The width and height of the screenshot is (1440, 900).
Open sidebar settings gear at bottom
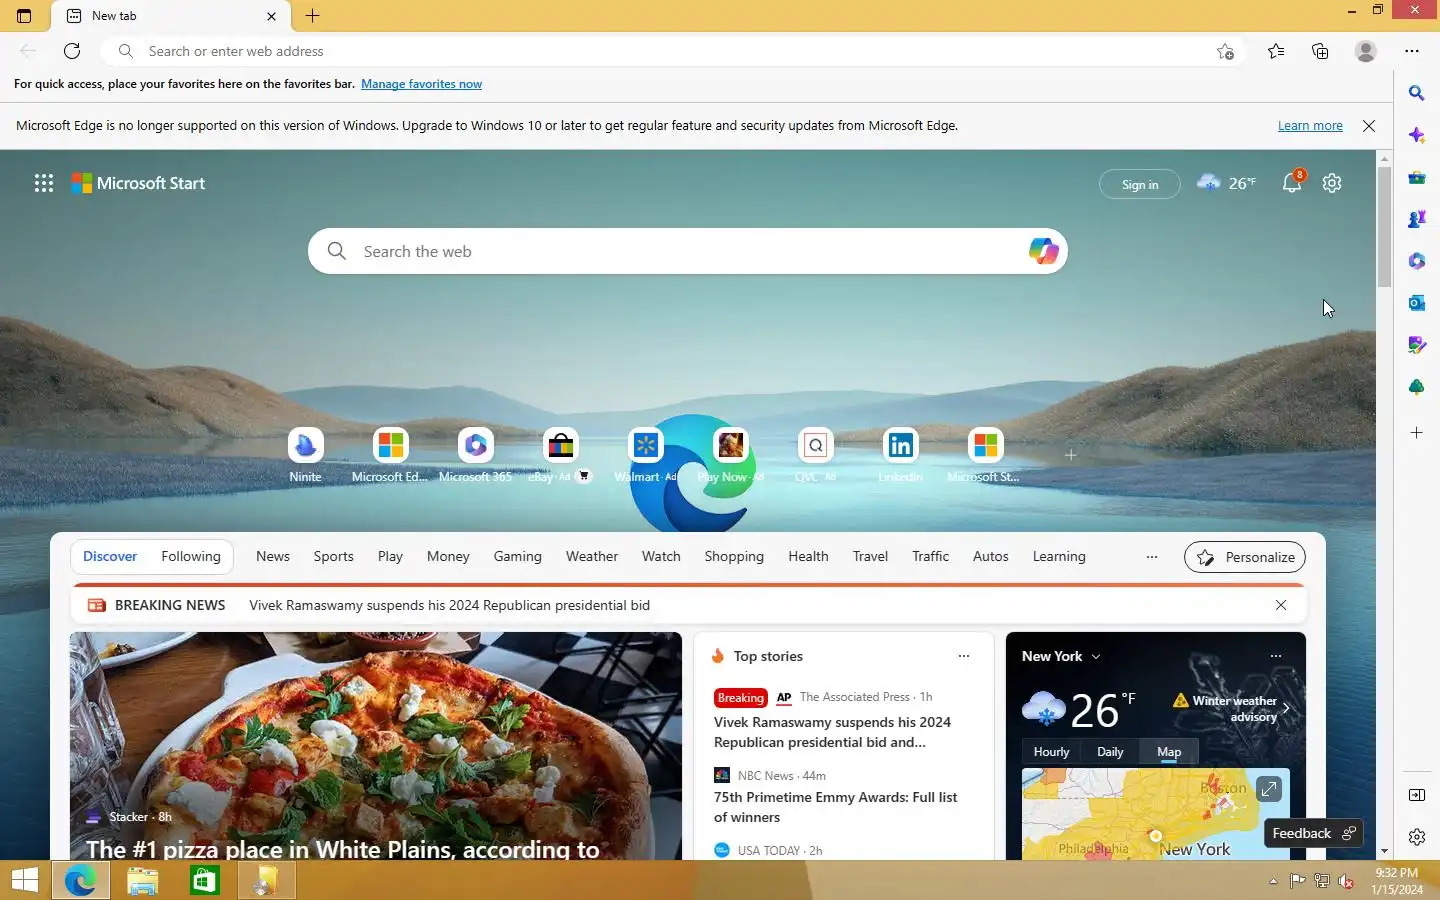tap(1416, 837)
